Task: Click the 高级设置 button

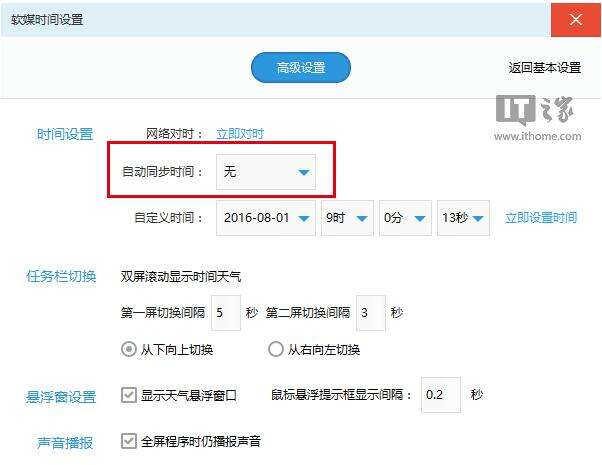Action: pyautogui.click(x=301, y=68)
